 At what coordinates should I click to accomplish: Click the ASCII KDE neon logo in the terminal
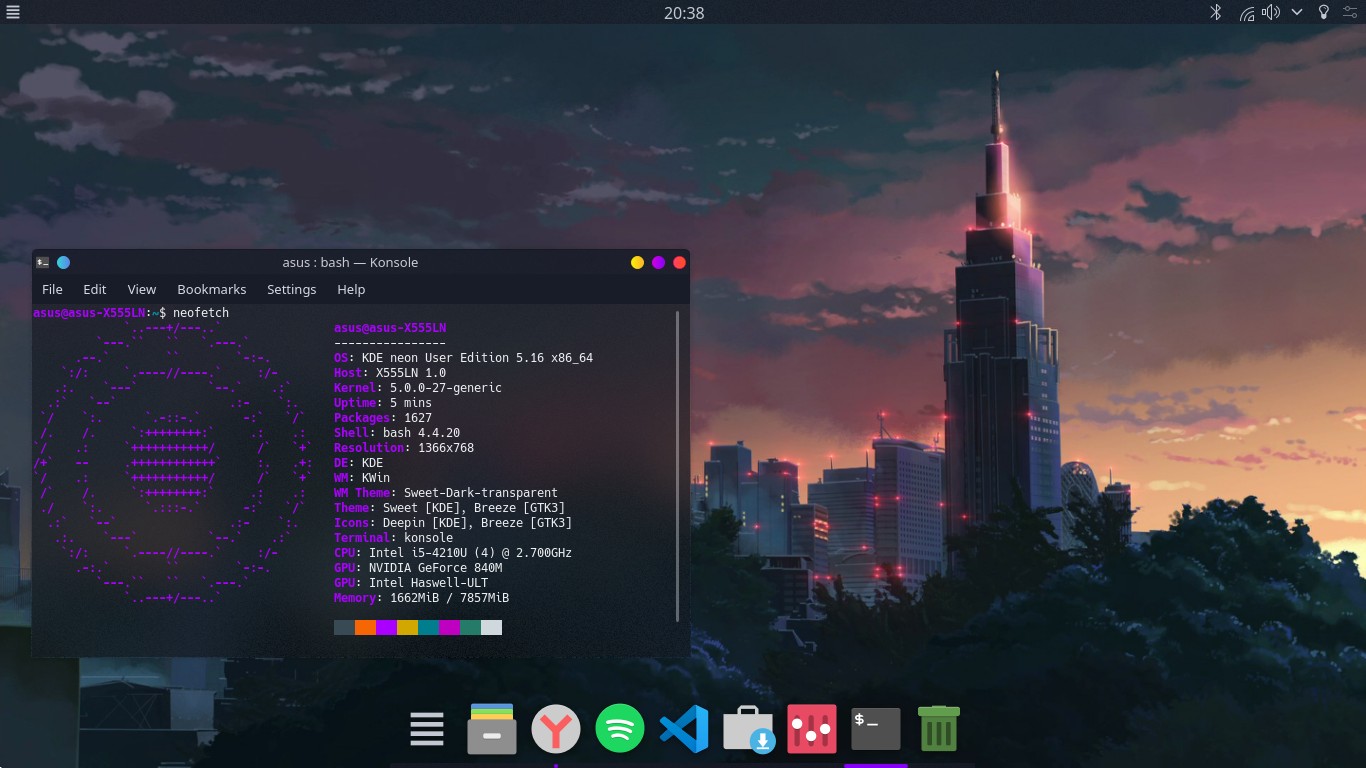pos(172,463)
